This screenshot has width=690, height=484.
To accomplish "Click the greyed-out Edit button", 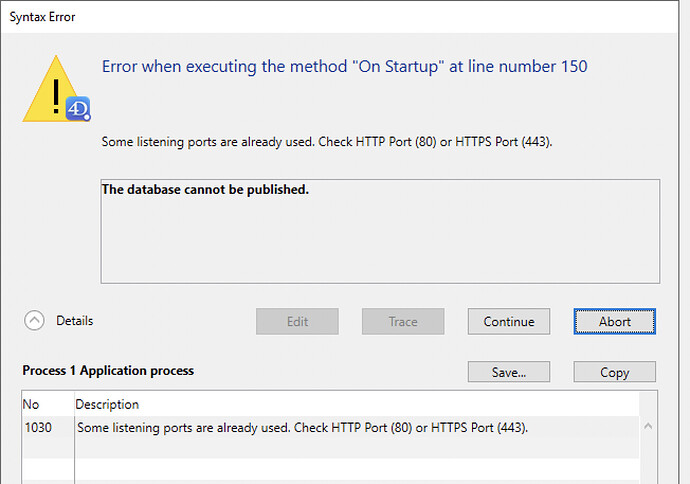I will 297,321.
